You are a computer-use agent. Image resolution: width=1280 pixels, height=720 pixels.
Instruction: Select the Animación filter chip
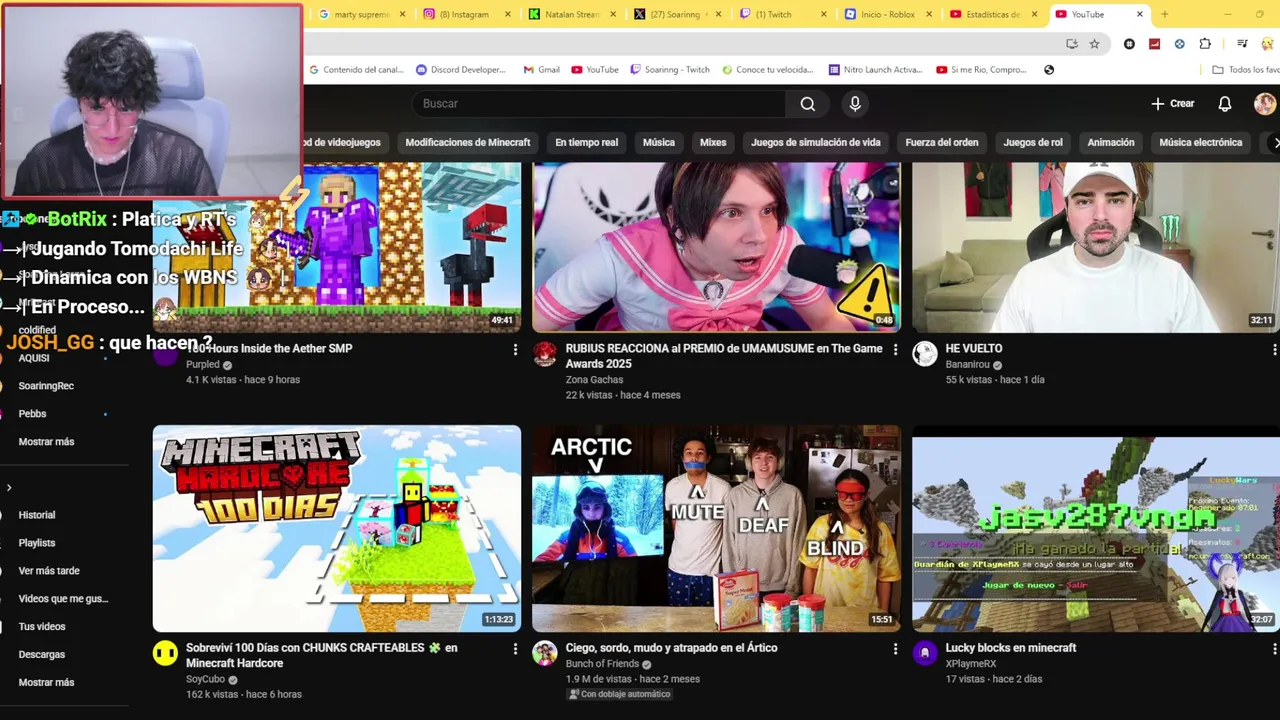pyautogui.click(x=1111, y=142)
